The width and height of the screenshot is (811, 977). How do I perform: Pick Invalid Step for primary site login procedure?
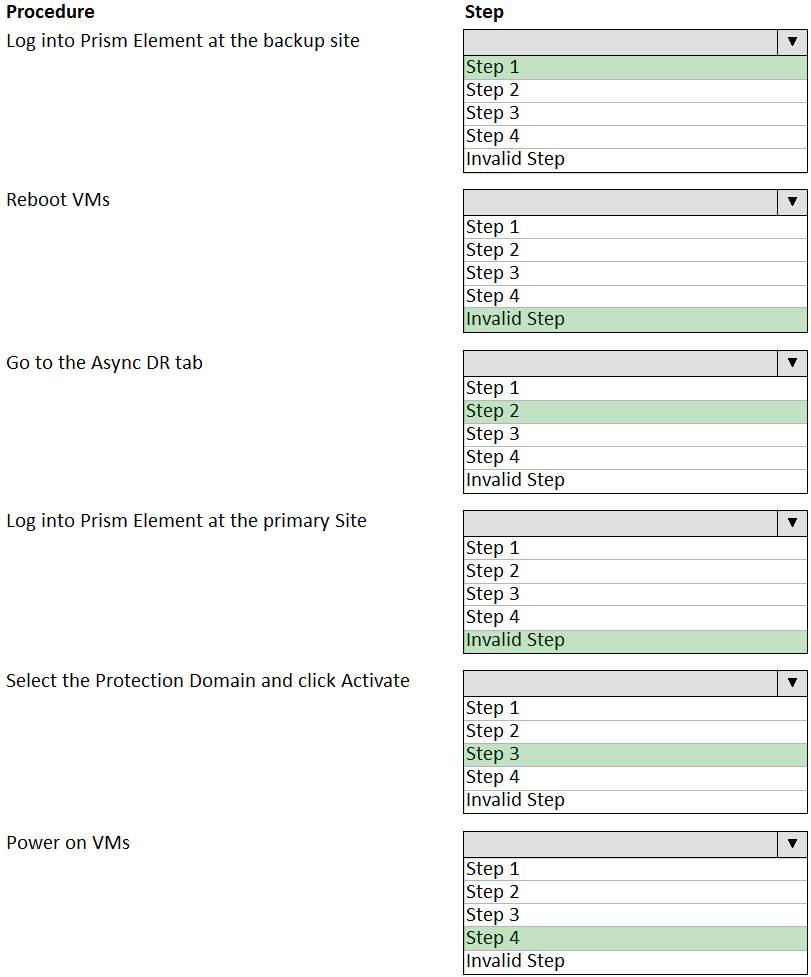[635, 640]
